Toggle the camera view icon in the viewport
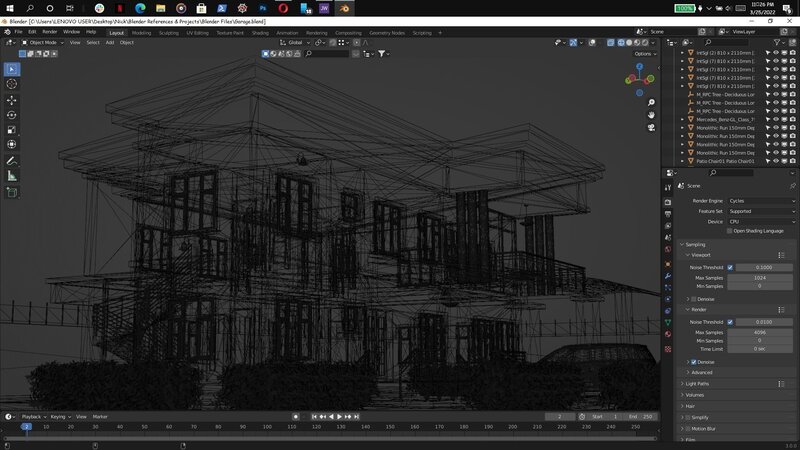Image resolution: width=800 pixels, height=450 pixels. click(651, 128)
